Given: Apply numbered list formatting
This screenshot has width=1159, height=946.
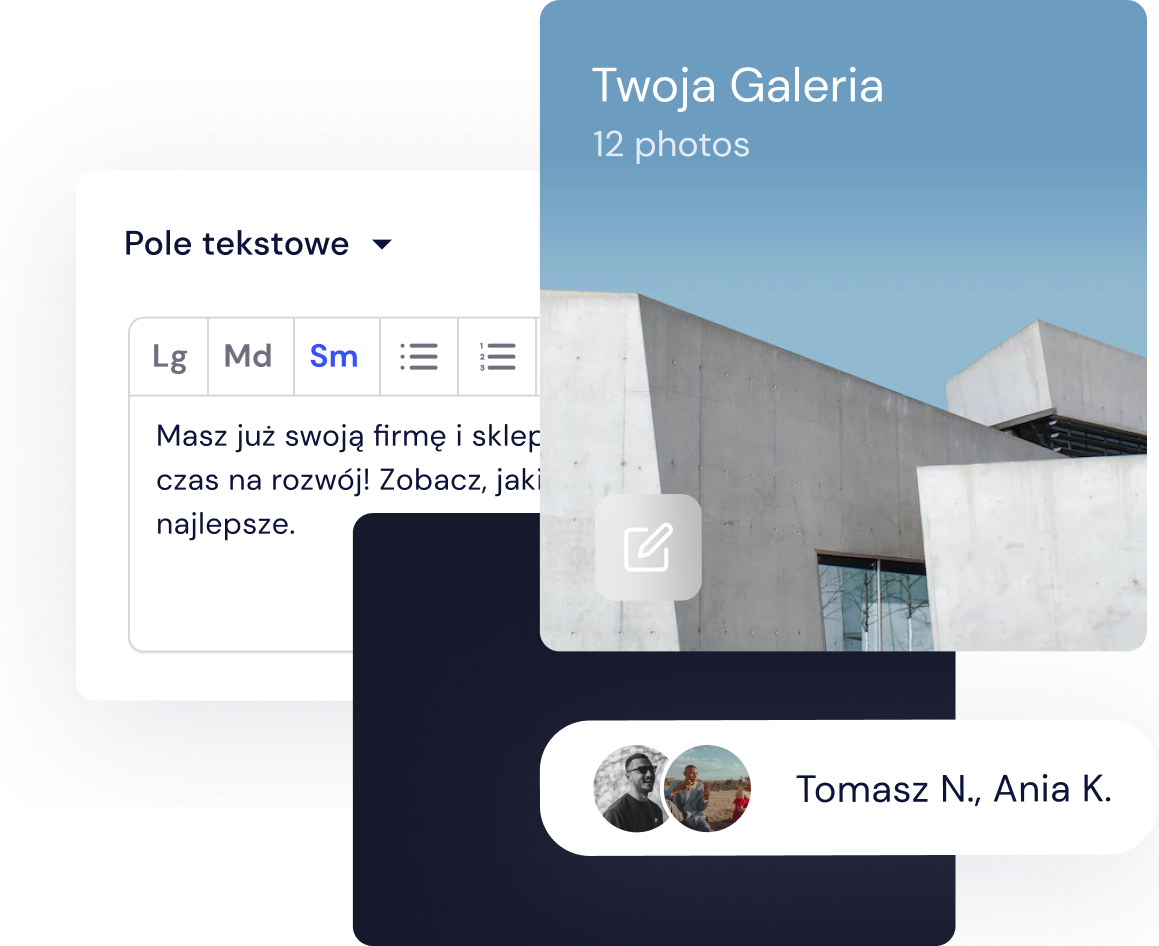Looking at the screenshot, I should click(497, 357).
